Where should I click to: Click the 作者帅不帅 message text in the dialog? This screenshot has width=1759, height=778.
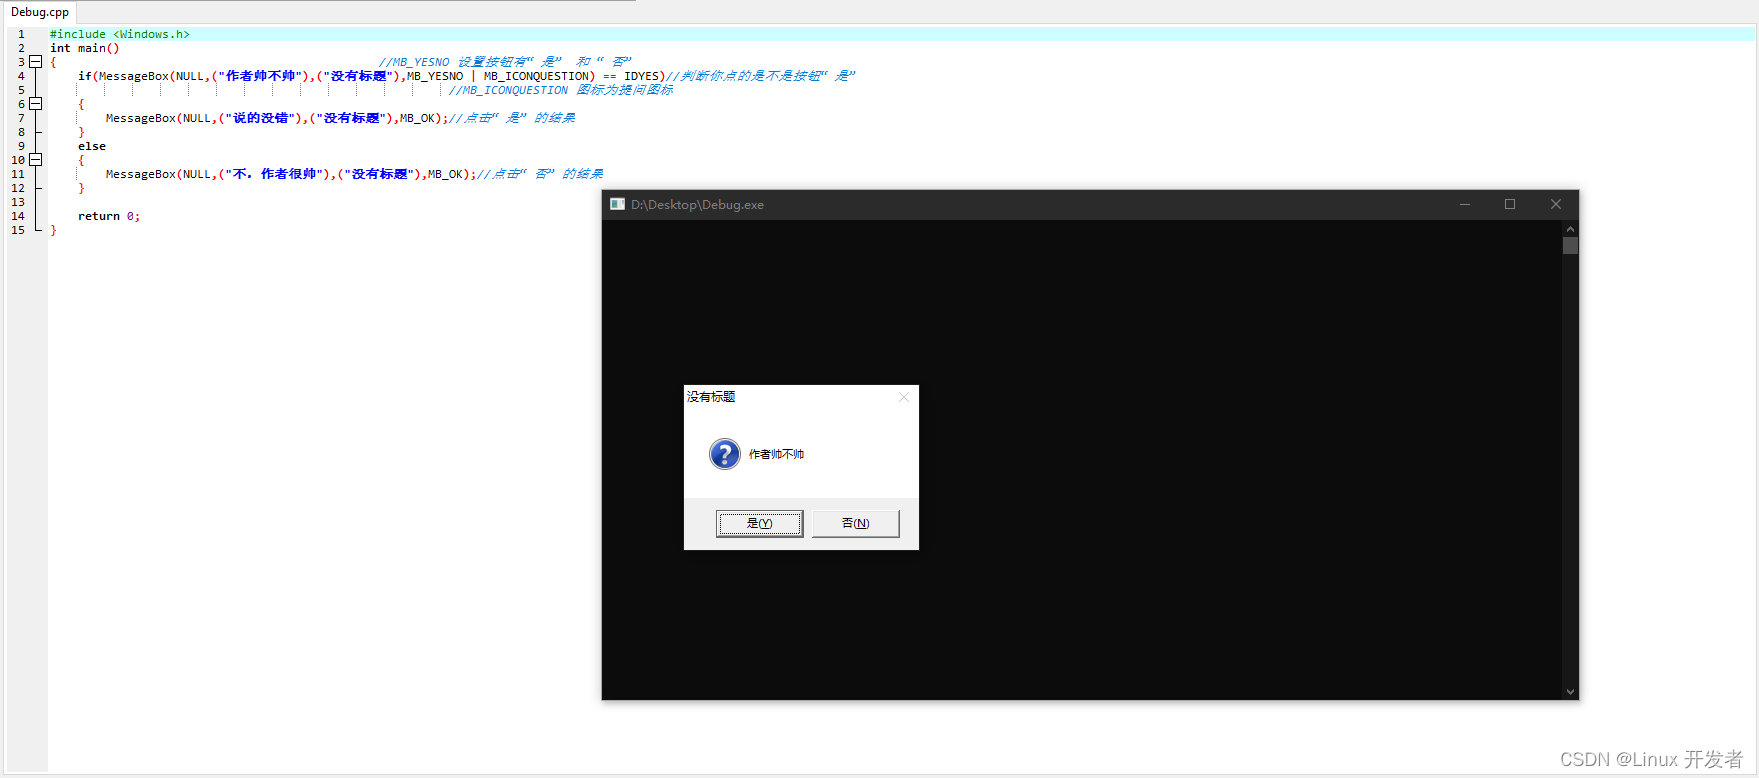coord(776,454)
